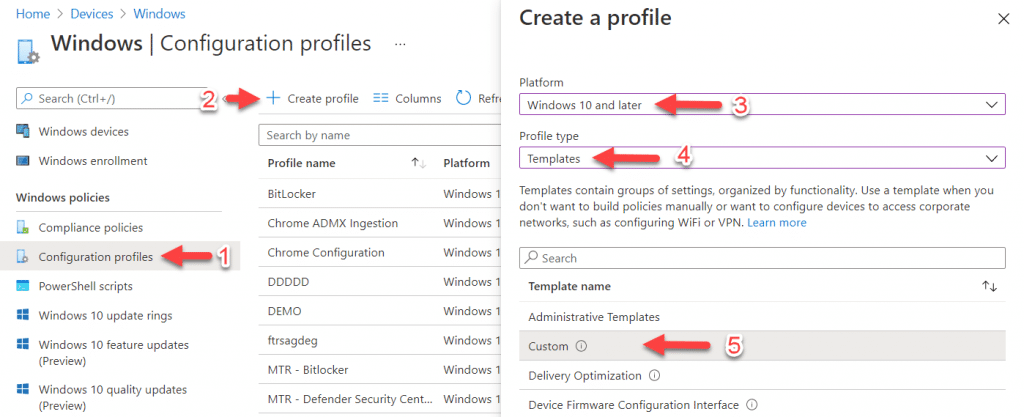
Task: Click the Configuration profiles sidebar icon
Action: [23, 256]
